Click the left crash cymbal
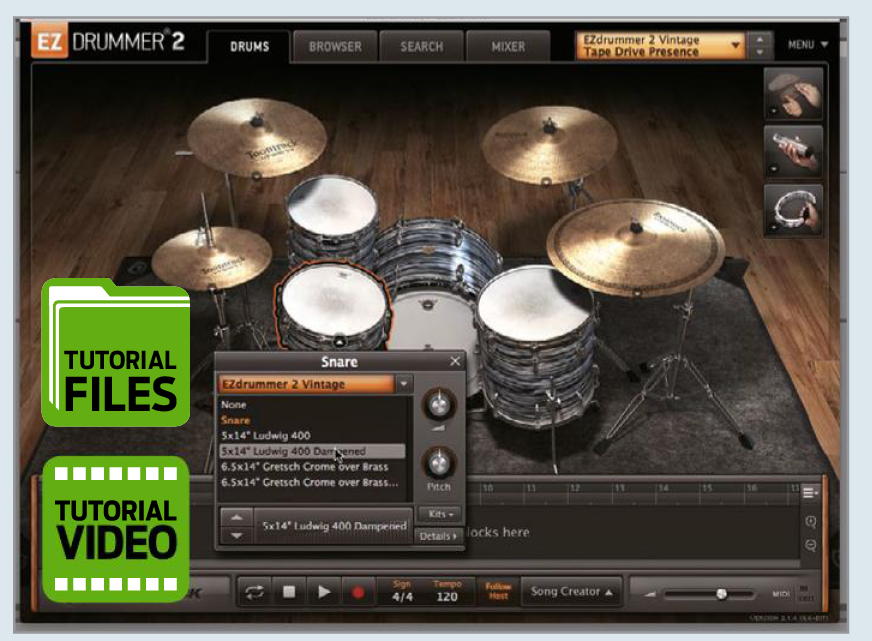The image size is (872, 641). point(256,137)
